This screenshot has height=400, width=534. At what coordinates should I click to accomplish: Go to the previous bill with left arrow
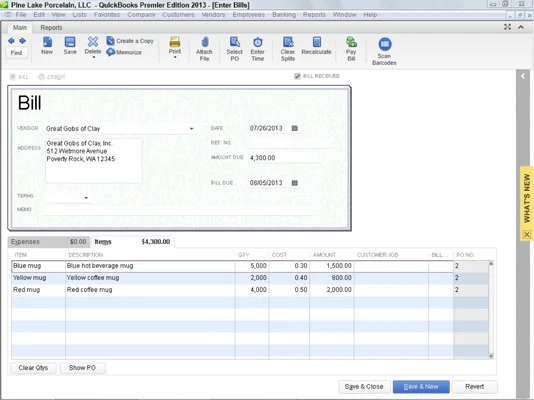pos(11,41)
